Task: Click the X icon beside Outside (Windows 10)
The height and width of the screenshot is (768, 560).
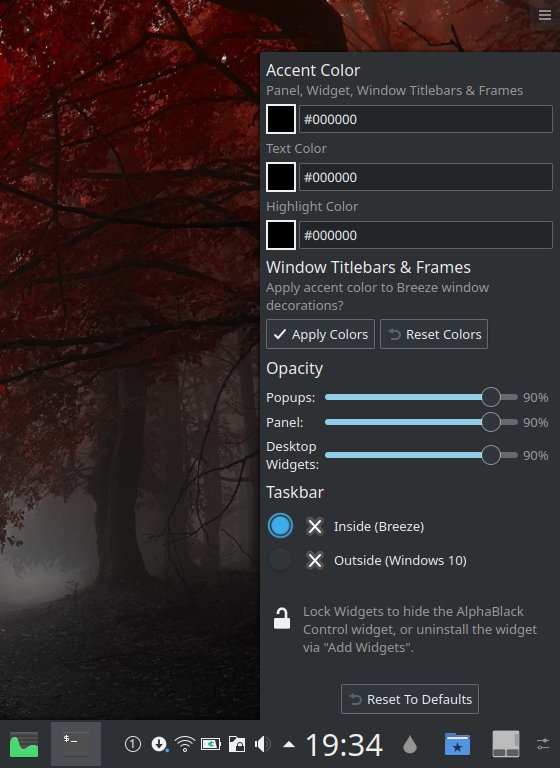Action: point(315,560)
